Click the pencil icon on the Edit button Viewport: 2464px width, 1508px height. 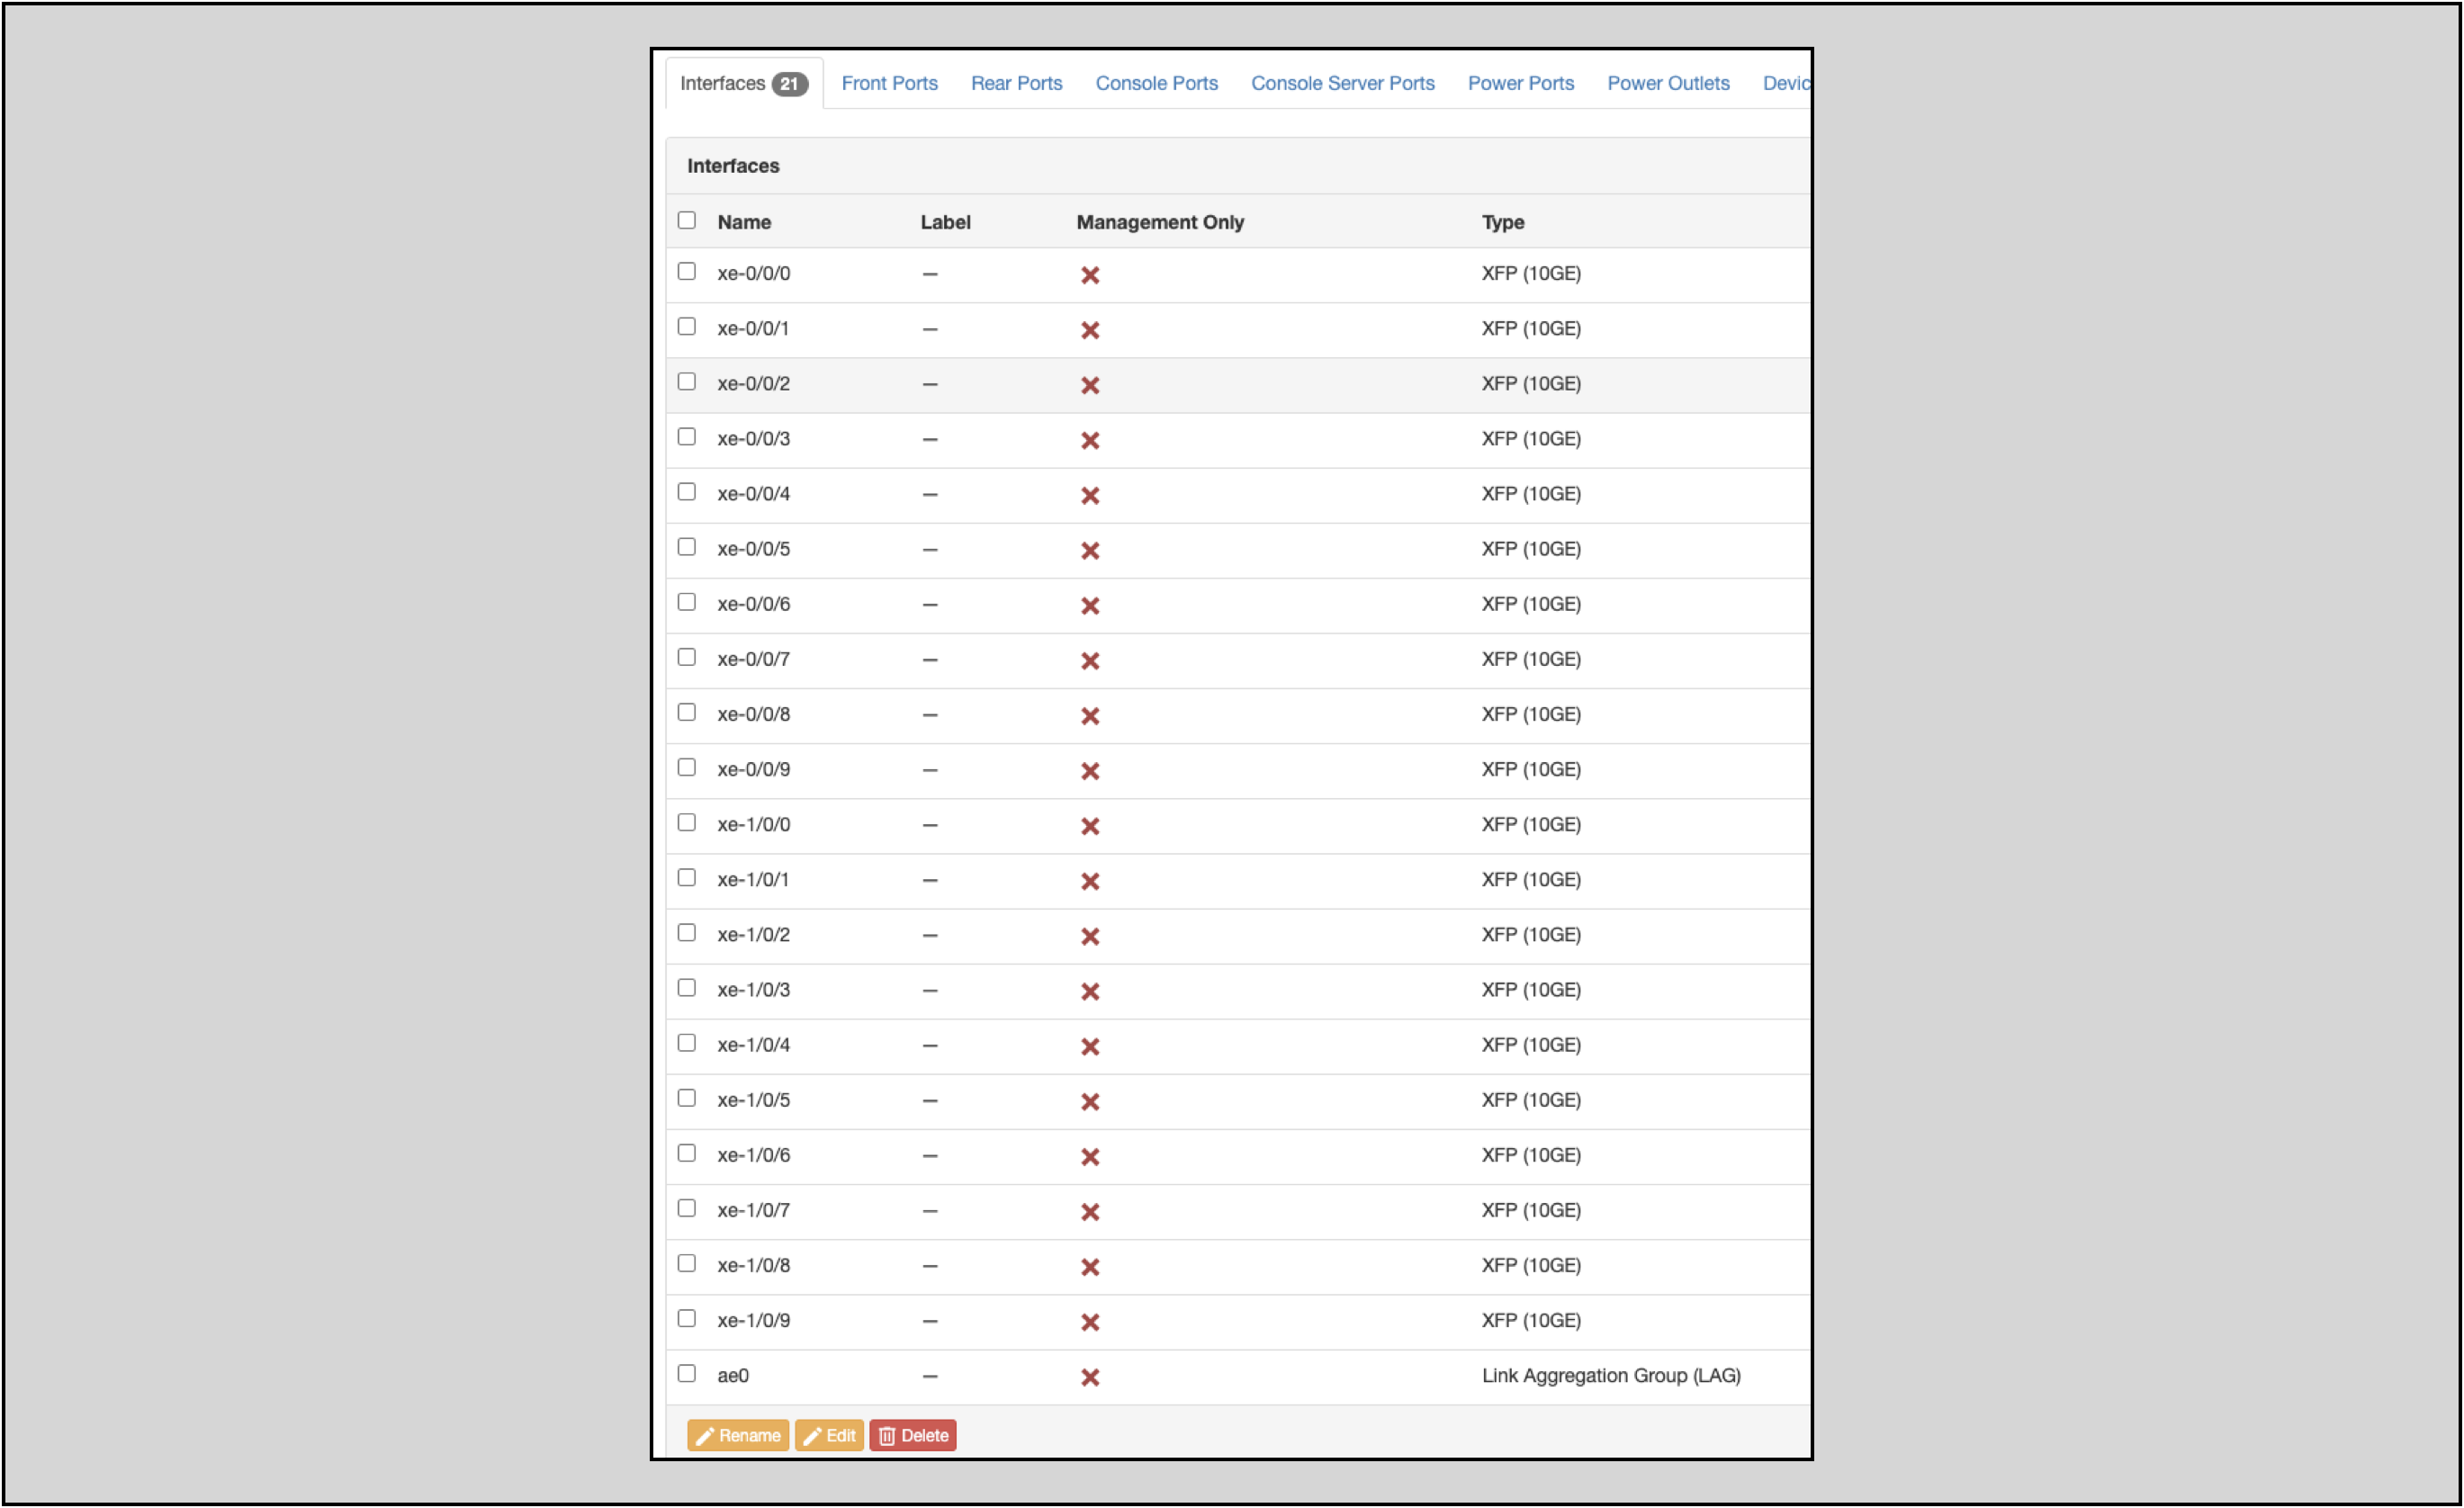pos(812,1435)
